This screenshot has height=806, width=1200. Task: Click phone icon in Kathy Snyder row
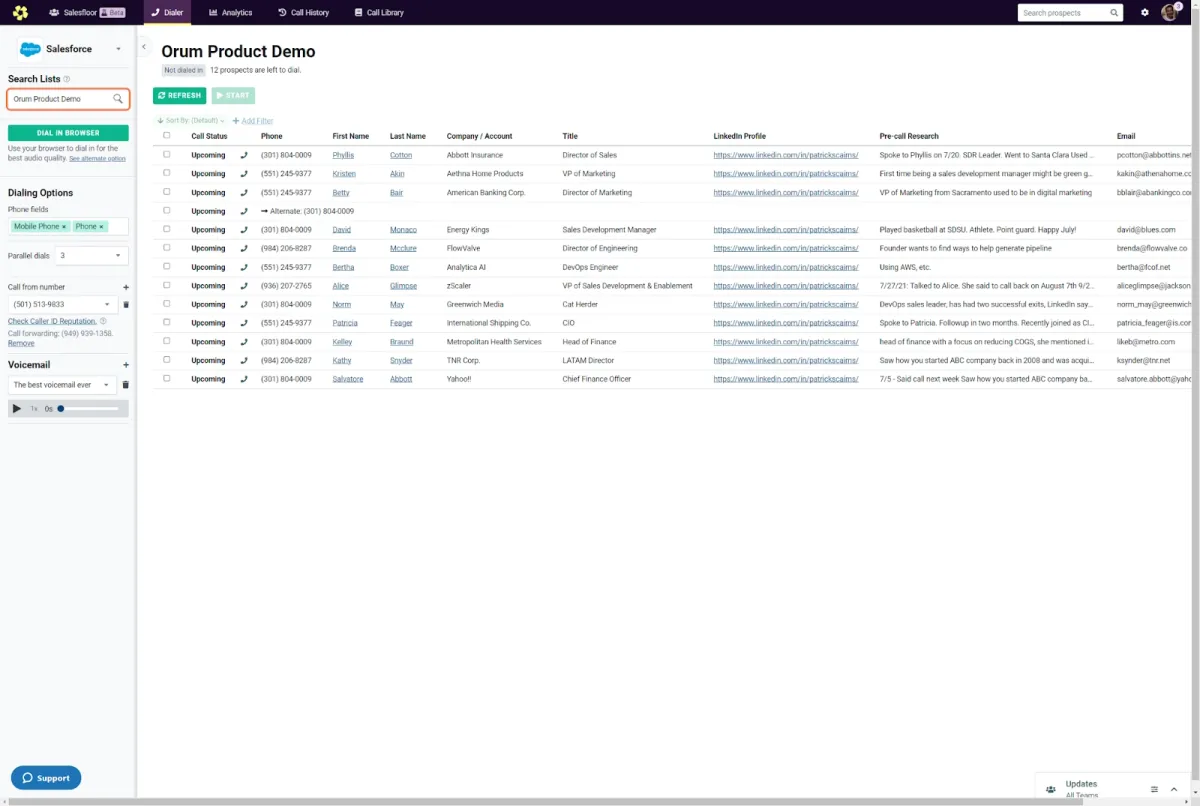pos(244,360)
